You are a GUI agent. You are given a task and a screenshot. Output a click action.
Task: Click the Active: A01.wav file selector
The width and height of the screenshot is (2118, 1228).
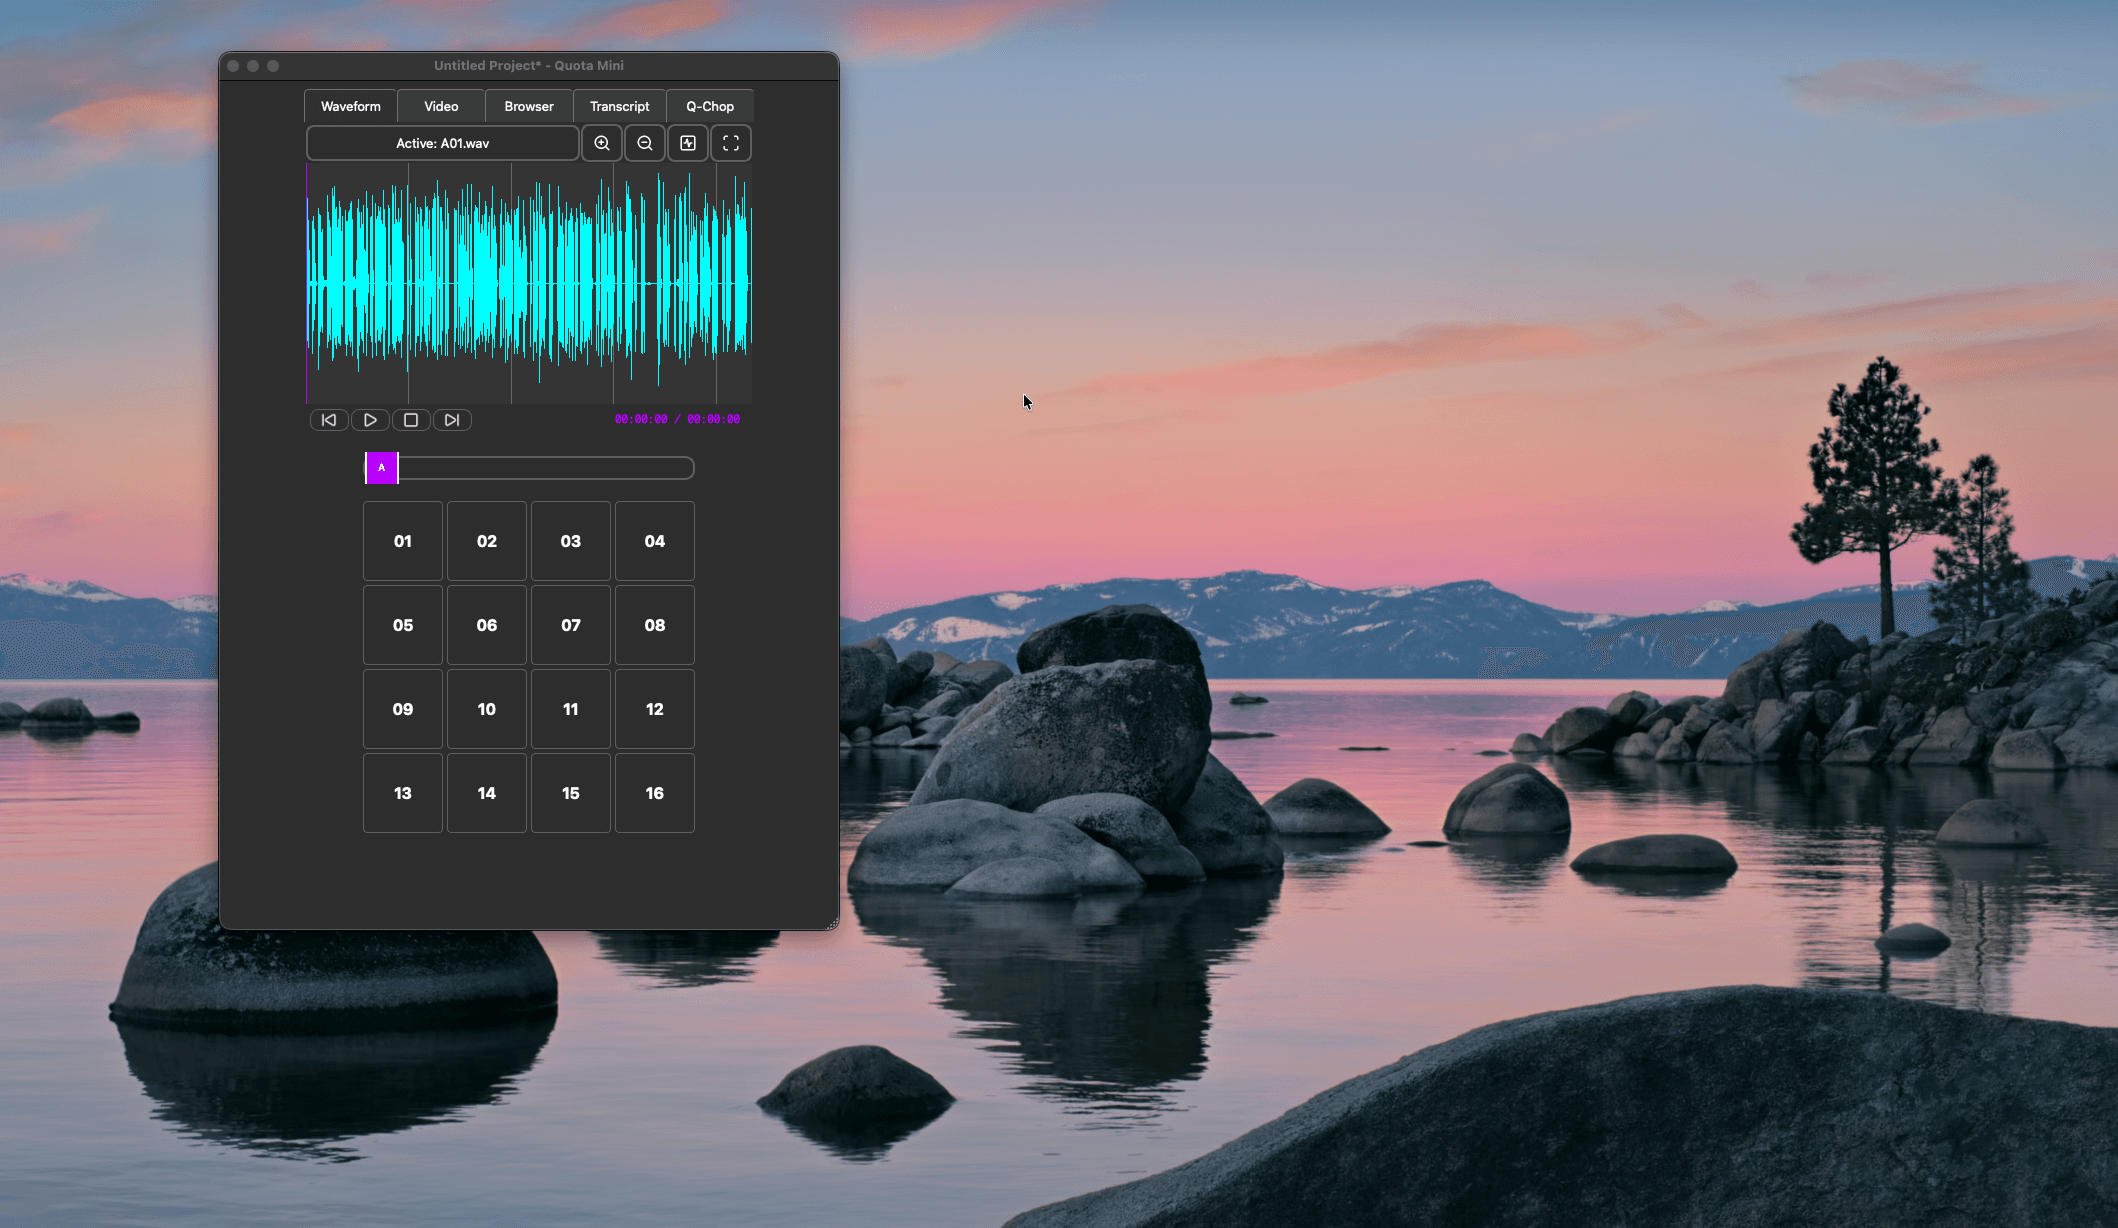click(x=442, y=143)
